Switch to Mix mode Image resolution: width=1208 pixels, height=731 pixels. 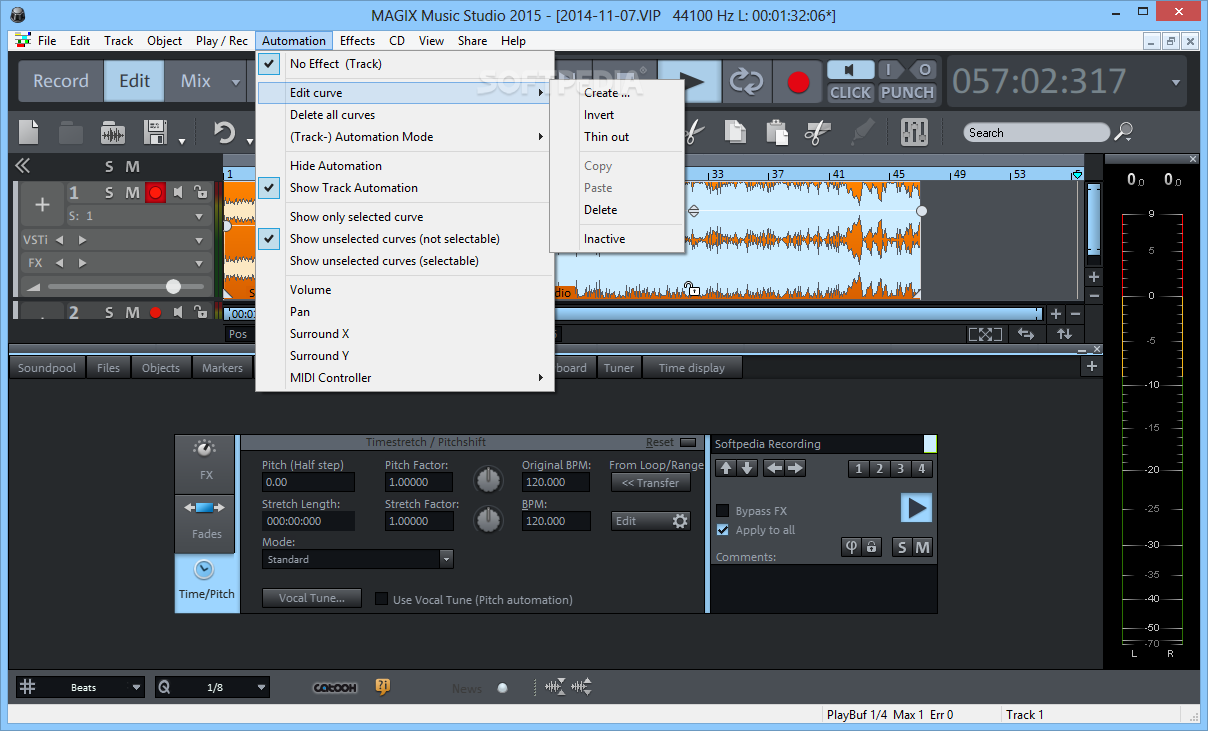196,81
